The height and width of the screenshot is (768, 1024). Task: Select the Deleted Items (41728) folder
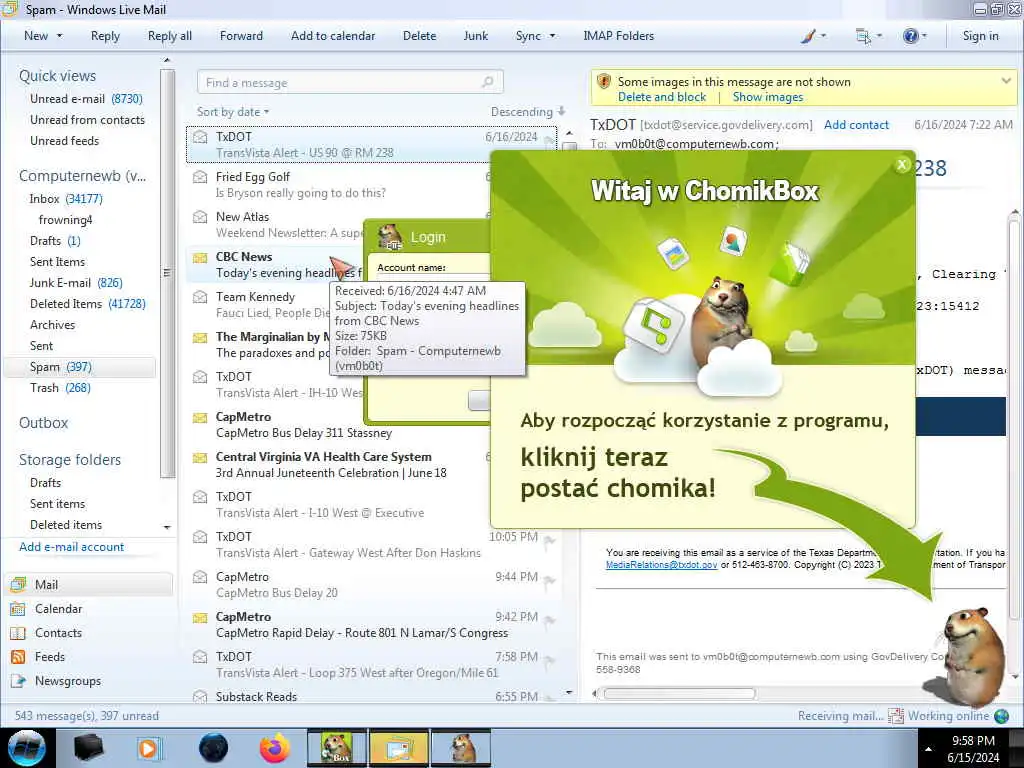click(x=88, y=304)
